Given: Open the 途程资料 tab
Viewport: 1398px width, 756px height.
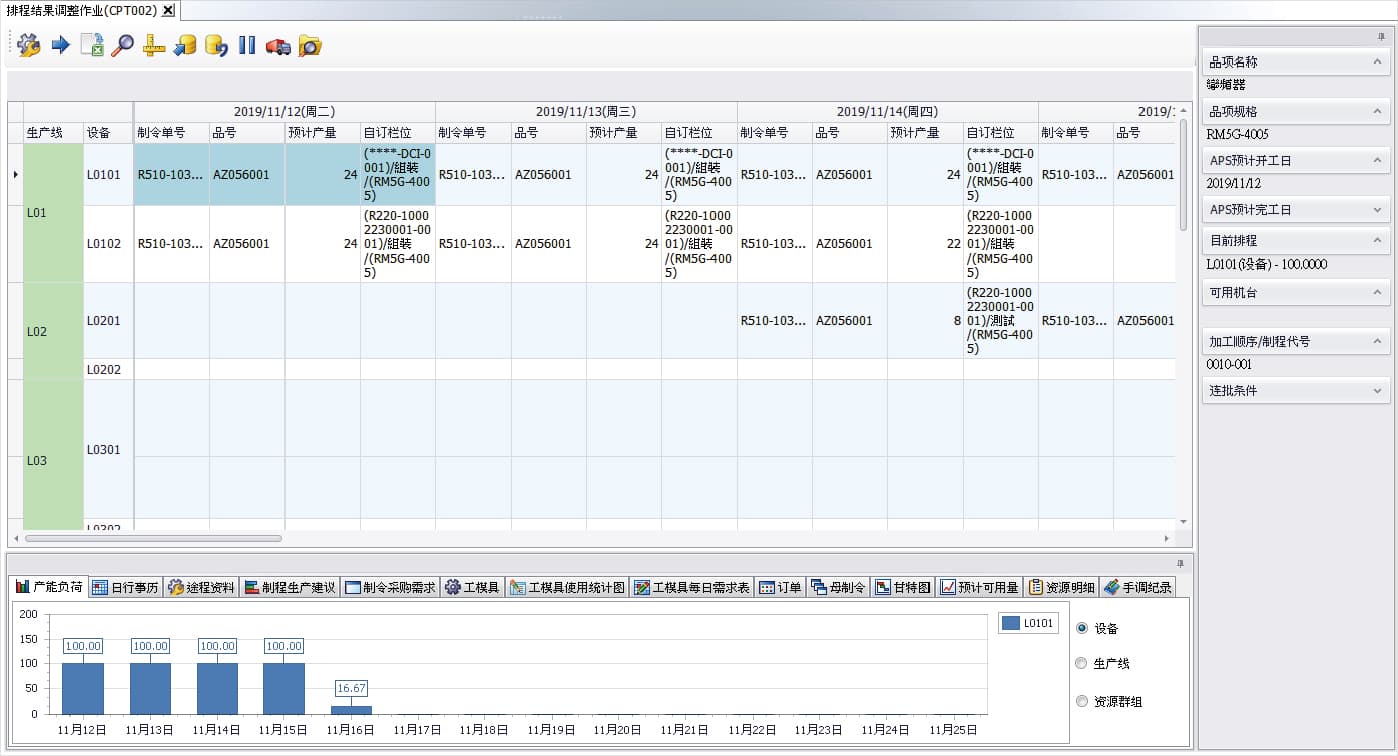Looking at the screenshot, I should [x=201, y=588].
